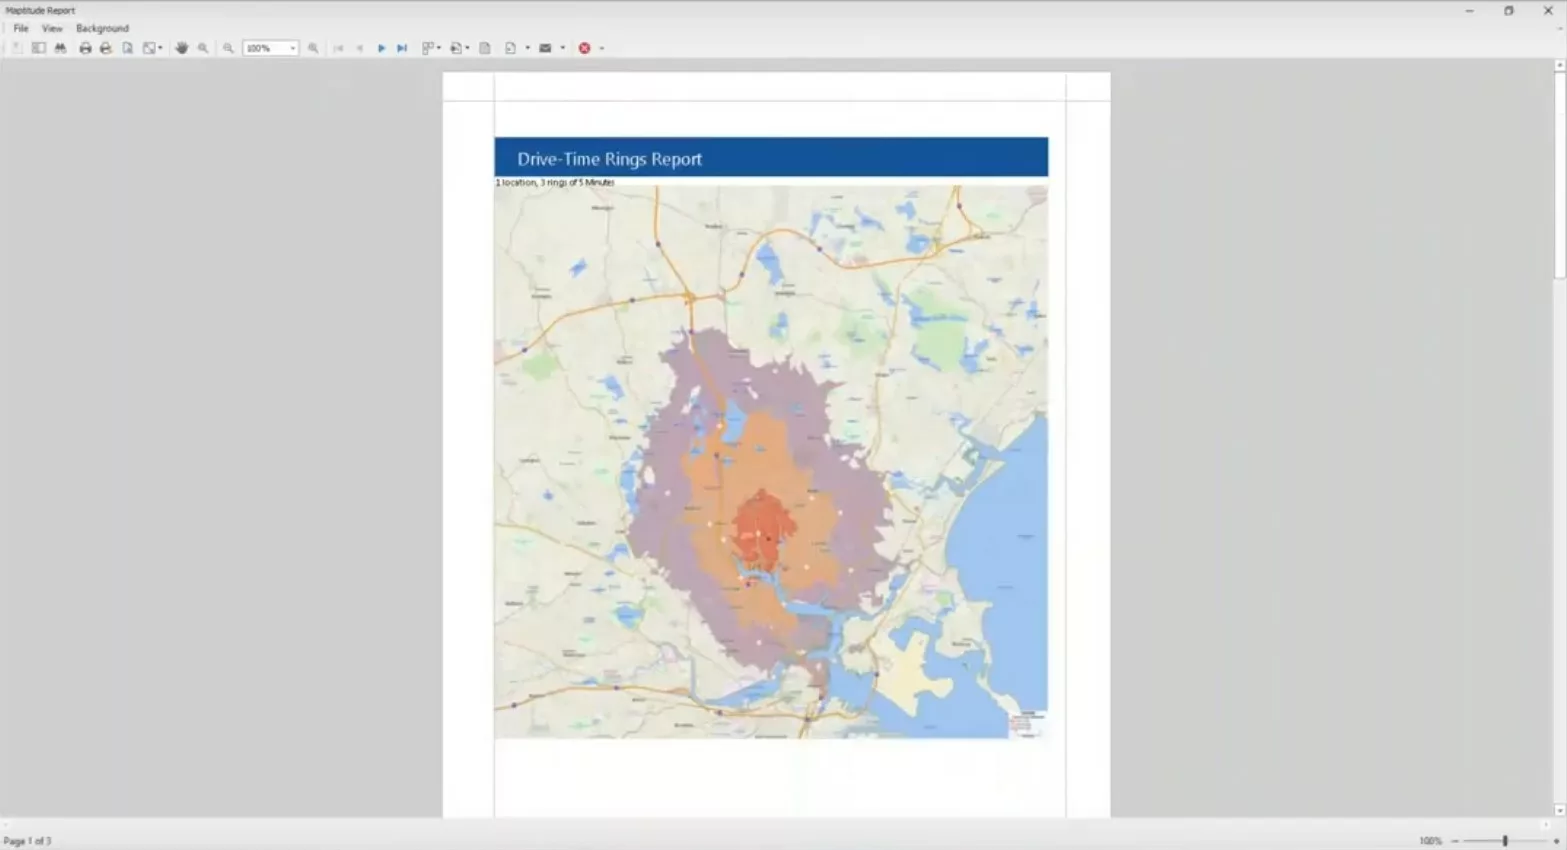This screenshot has width=1567, height=850.
Task: Expand the send email dropdown arrow
Action: coord(562,48)
